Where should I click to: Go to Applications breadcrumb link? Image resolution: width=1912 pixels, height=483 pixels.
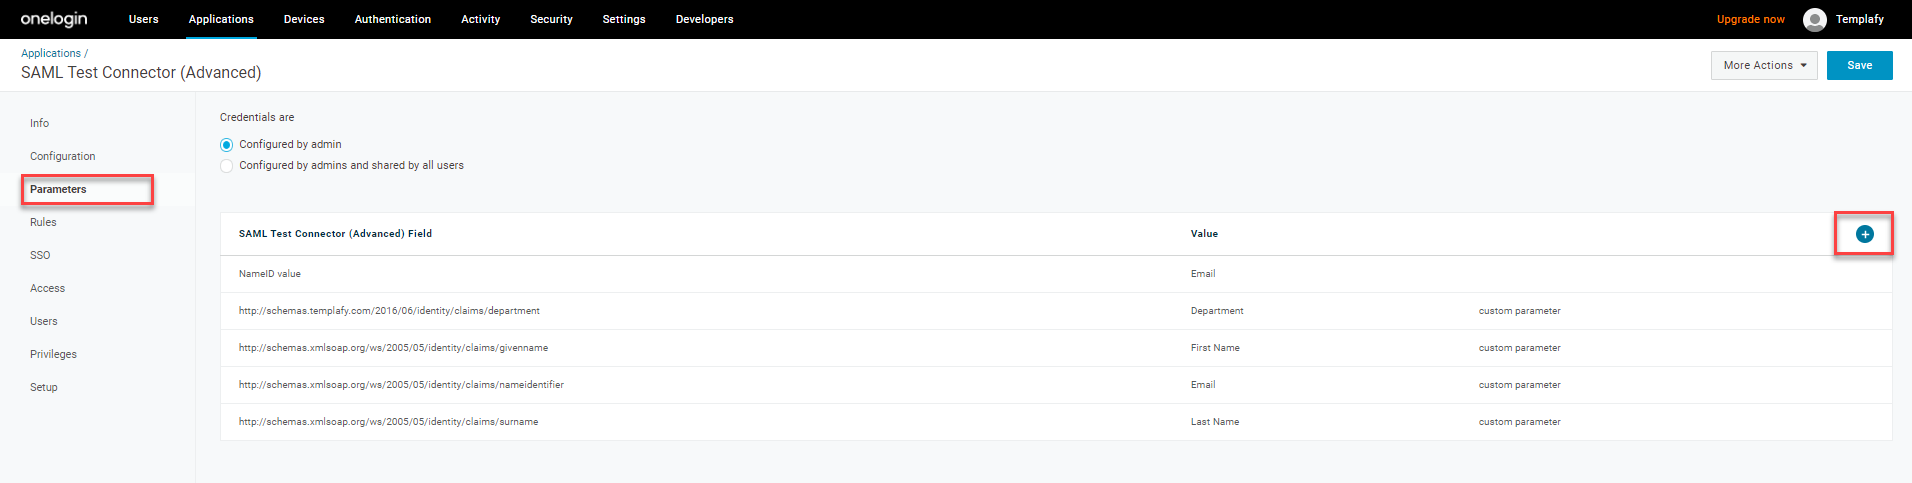tap(51, 53)
